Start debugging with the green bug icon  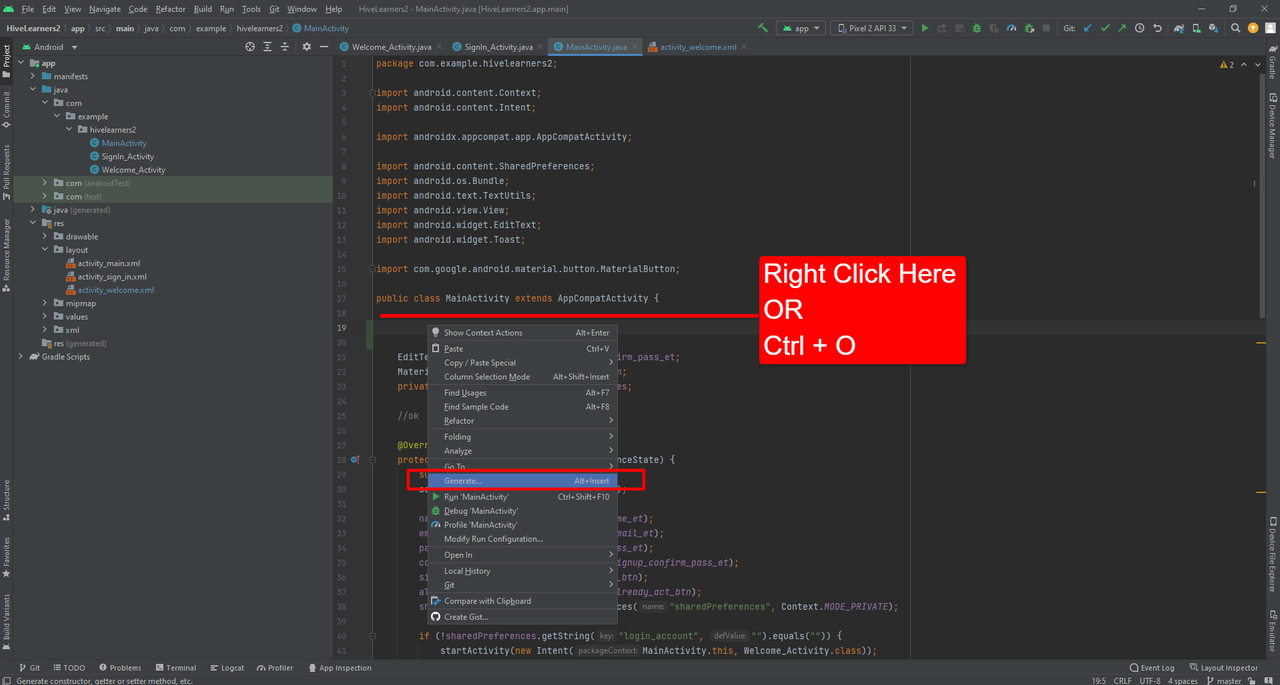pos(977,28)
